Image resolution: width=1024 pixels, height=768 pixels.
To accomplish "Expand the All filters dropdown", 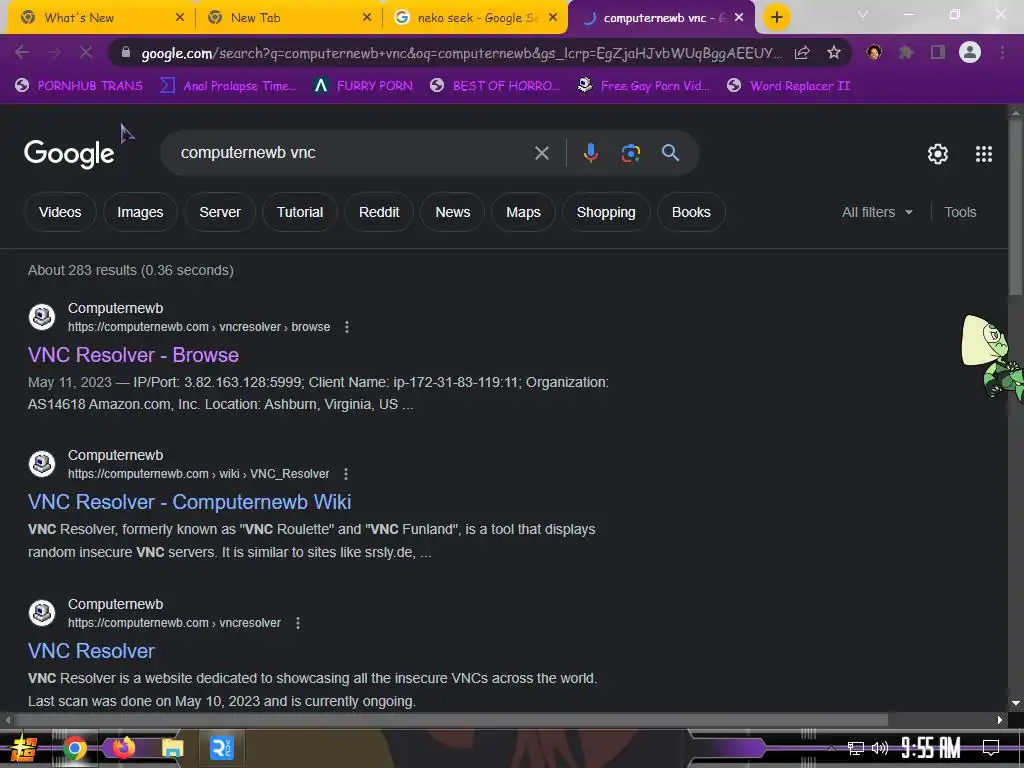I will (877, 212).
